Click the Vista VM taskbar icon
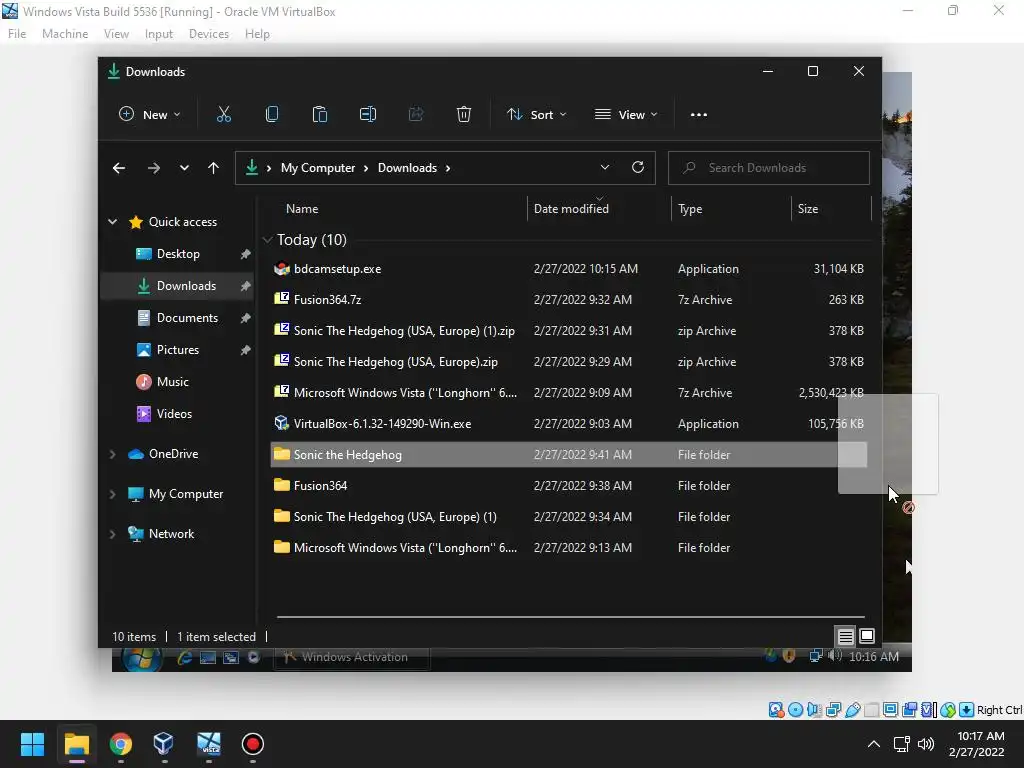 pos(209,744)
